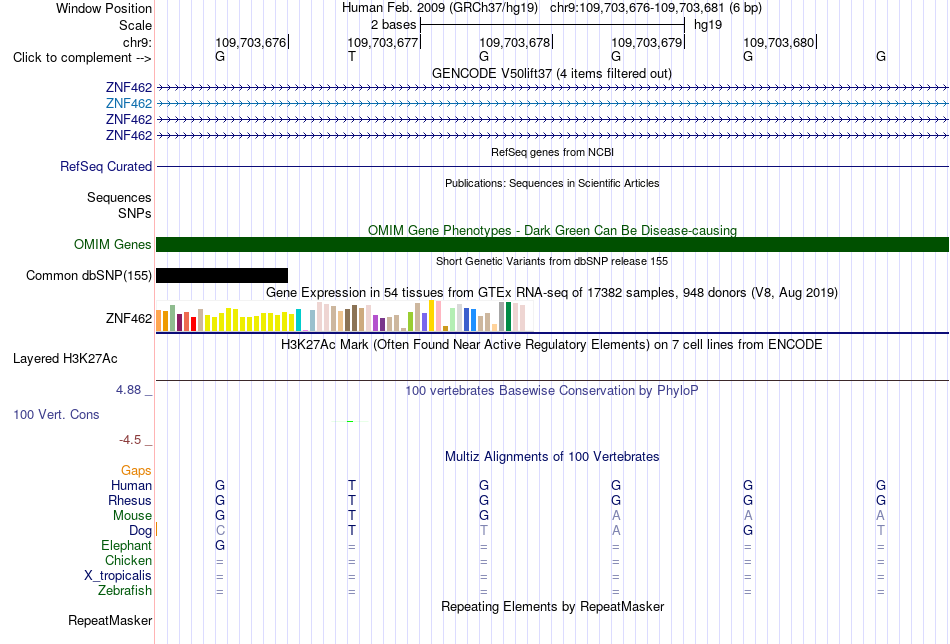
Task: Click the Publications: Sequences in Scientific Articles title
Action: click(x=552, y=183)
